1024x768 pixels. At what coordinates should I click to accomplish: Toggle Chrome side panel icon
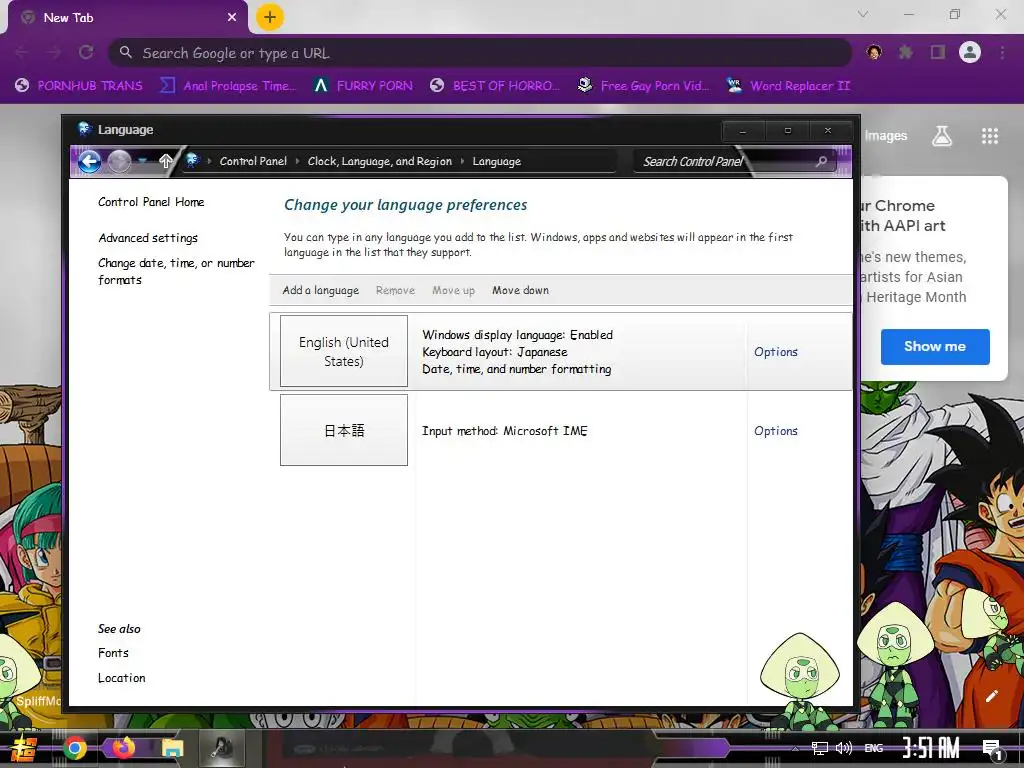pos(938,52)
